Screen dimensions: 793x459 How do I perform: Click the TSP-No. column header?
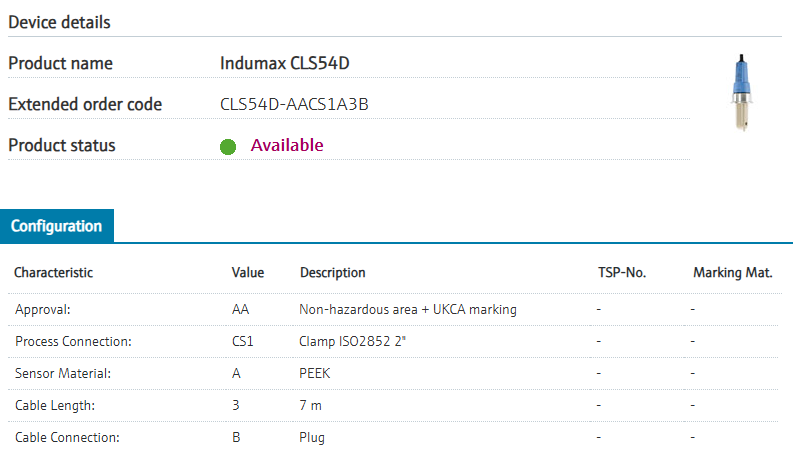[x=619, y=272]
